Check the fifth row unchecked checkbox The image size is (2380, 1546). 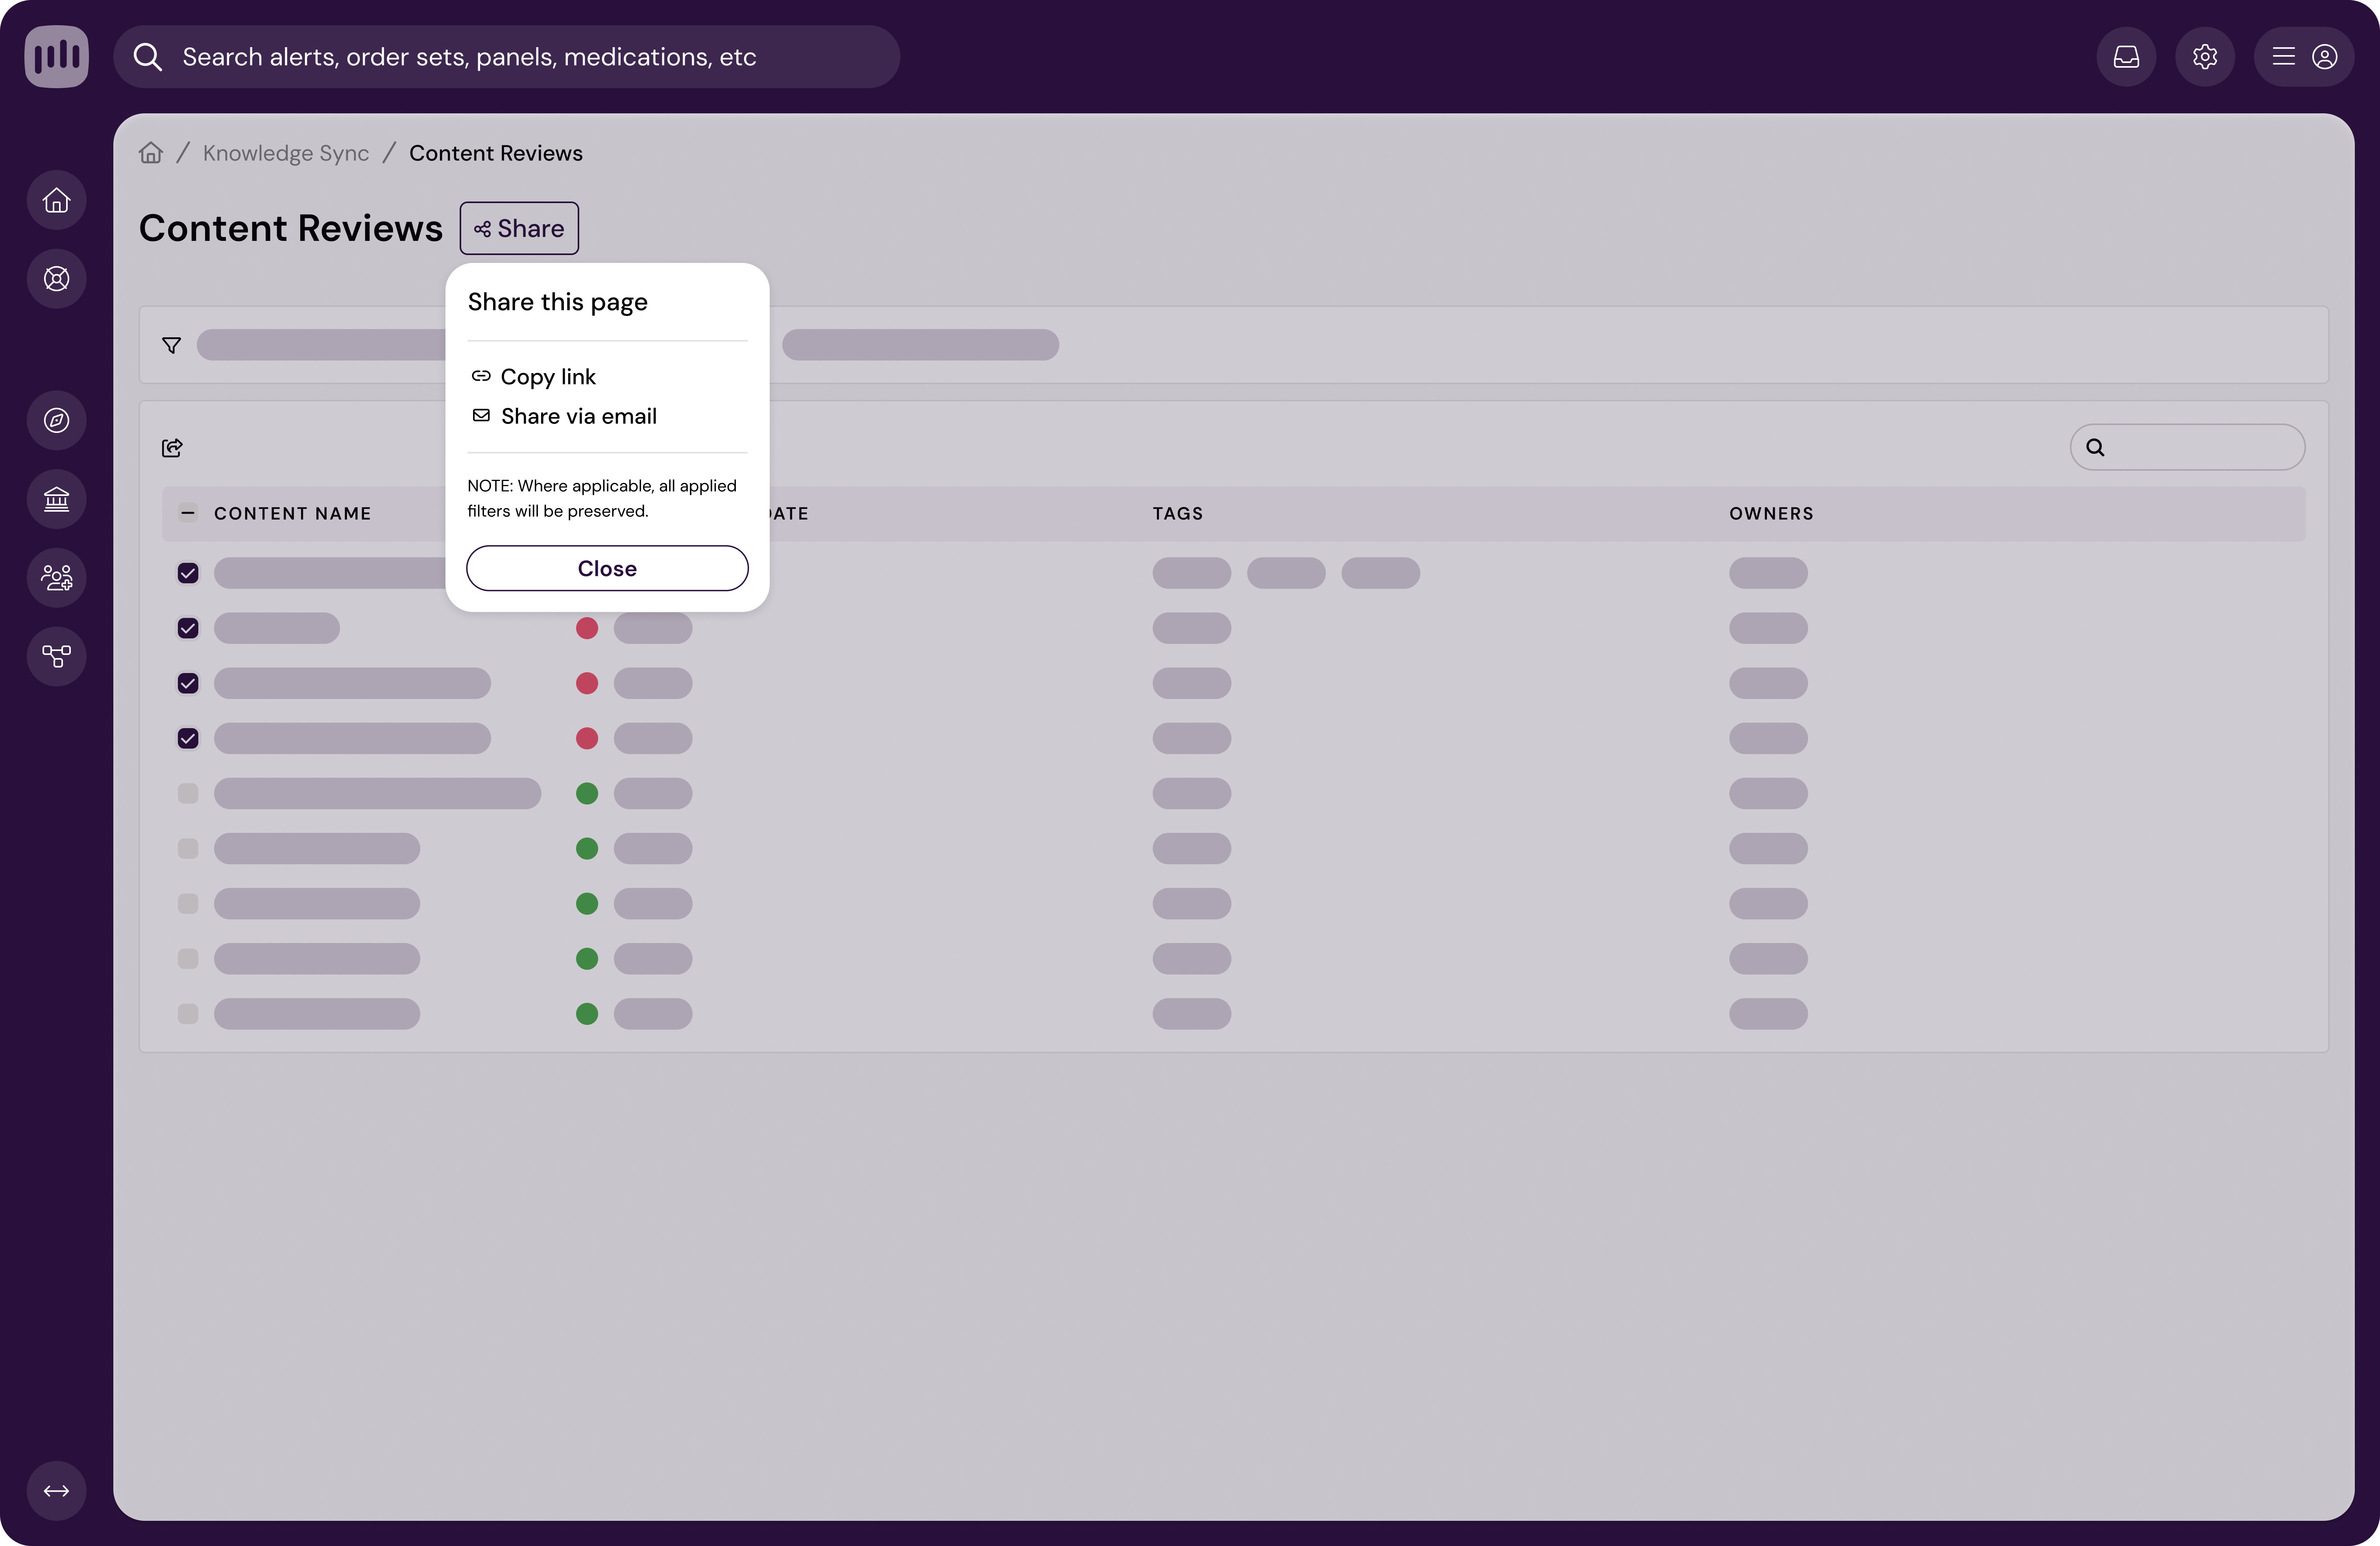click(188, 793)
